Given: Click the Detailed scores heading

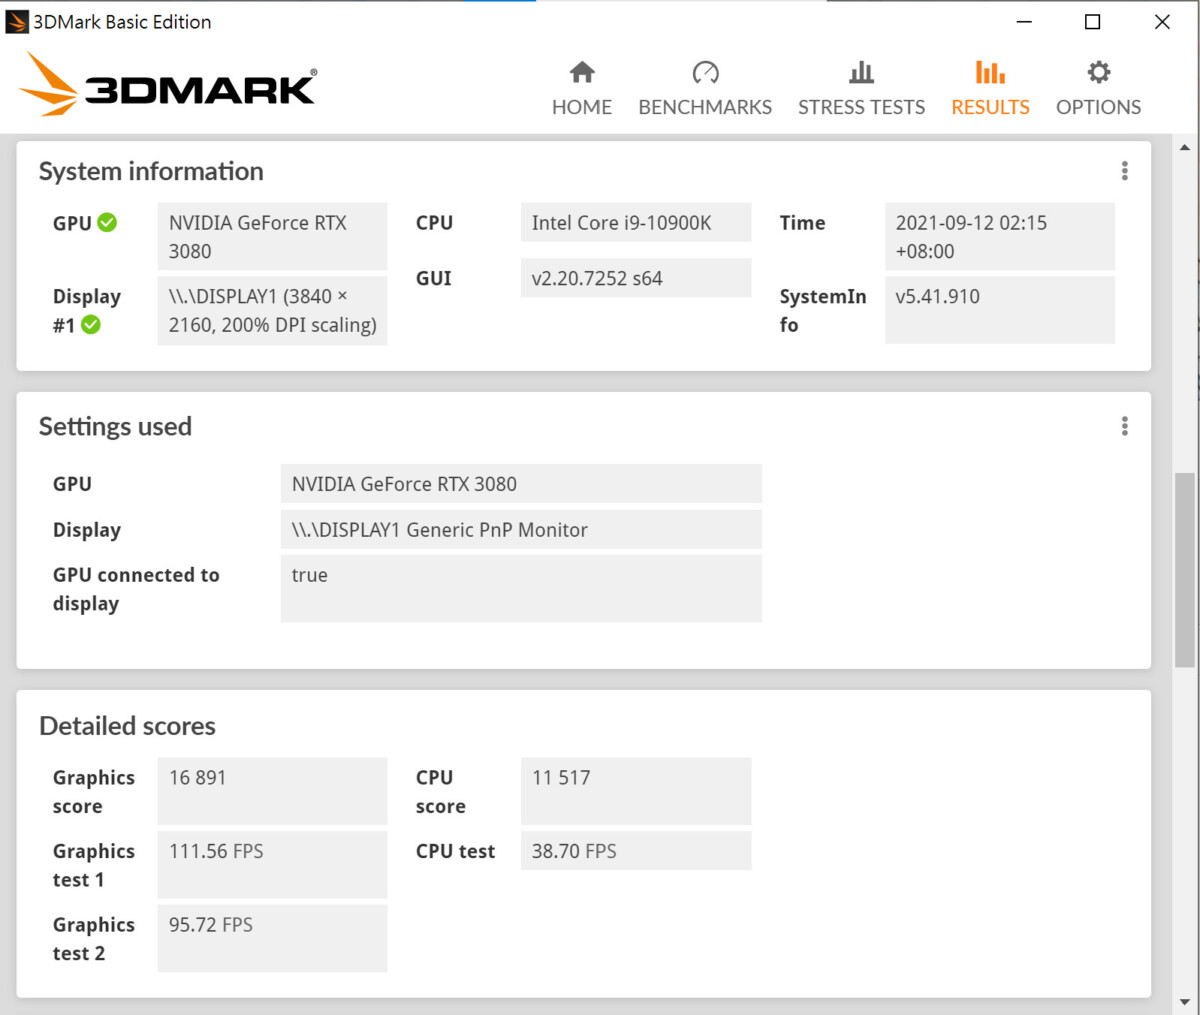Looking at the screenshot, I should (x=127, y=726).
